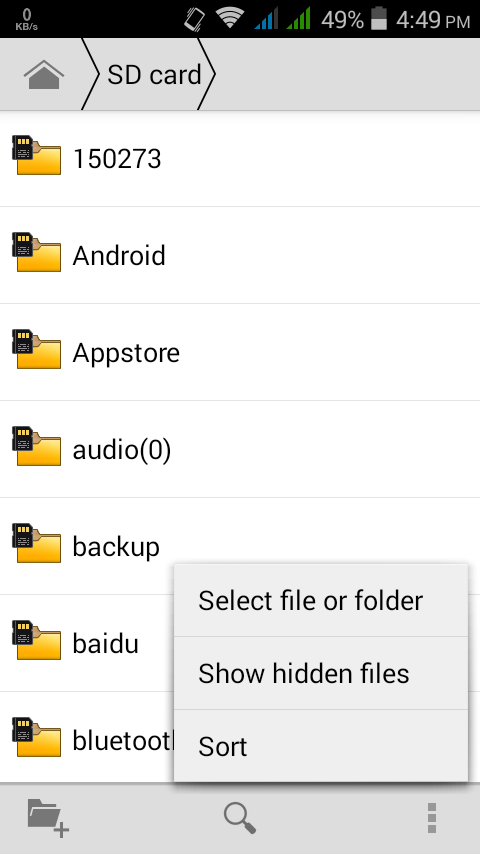
Task: Tap the three-dot overflow menu icon
Action: coord(432,818)
